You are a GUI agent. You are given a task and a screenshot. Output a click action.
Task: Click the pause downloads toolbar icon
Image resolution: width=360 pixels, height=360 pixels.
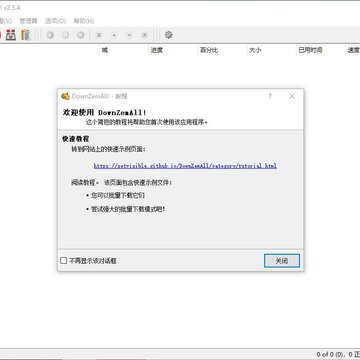65,35
